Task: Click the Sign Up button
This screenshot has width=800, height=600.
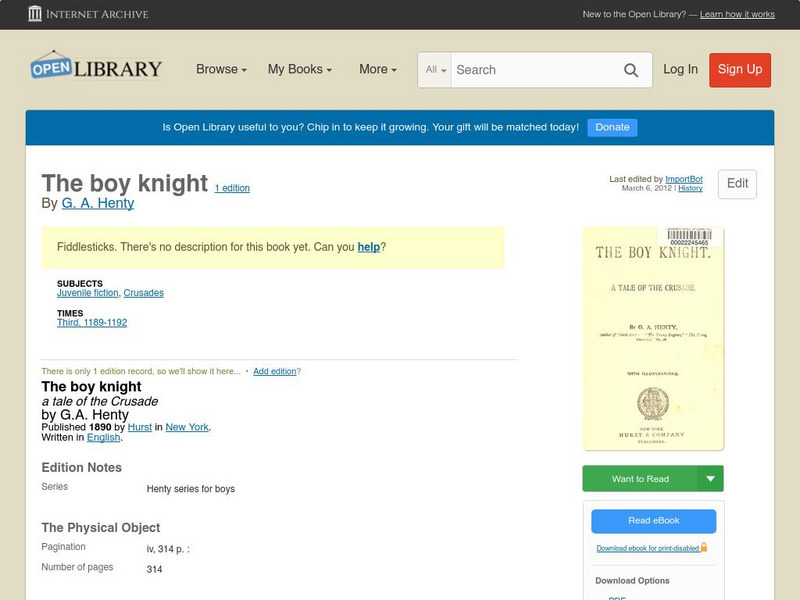Action: tap(739, 70)
